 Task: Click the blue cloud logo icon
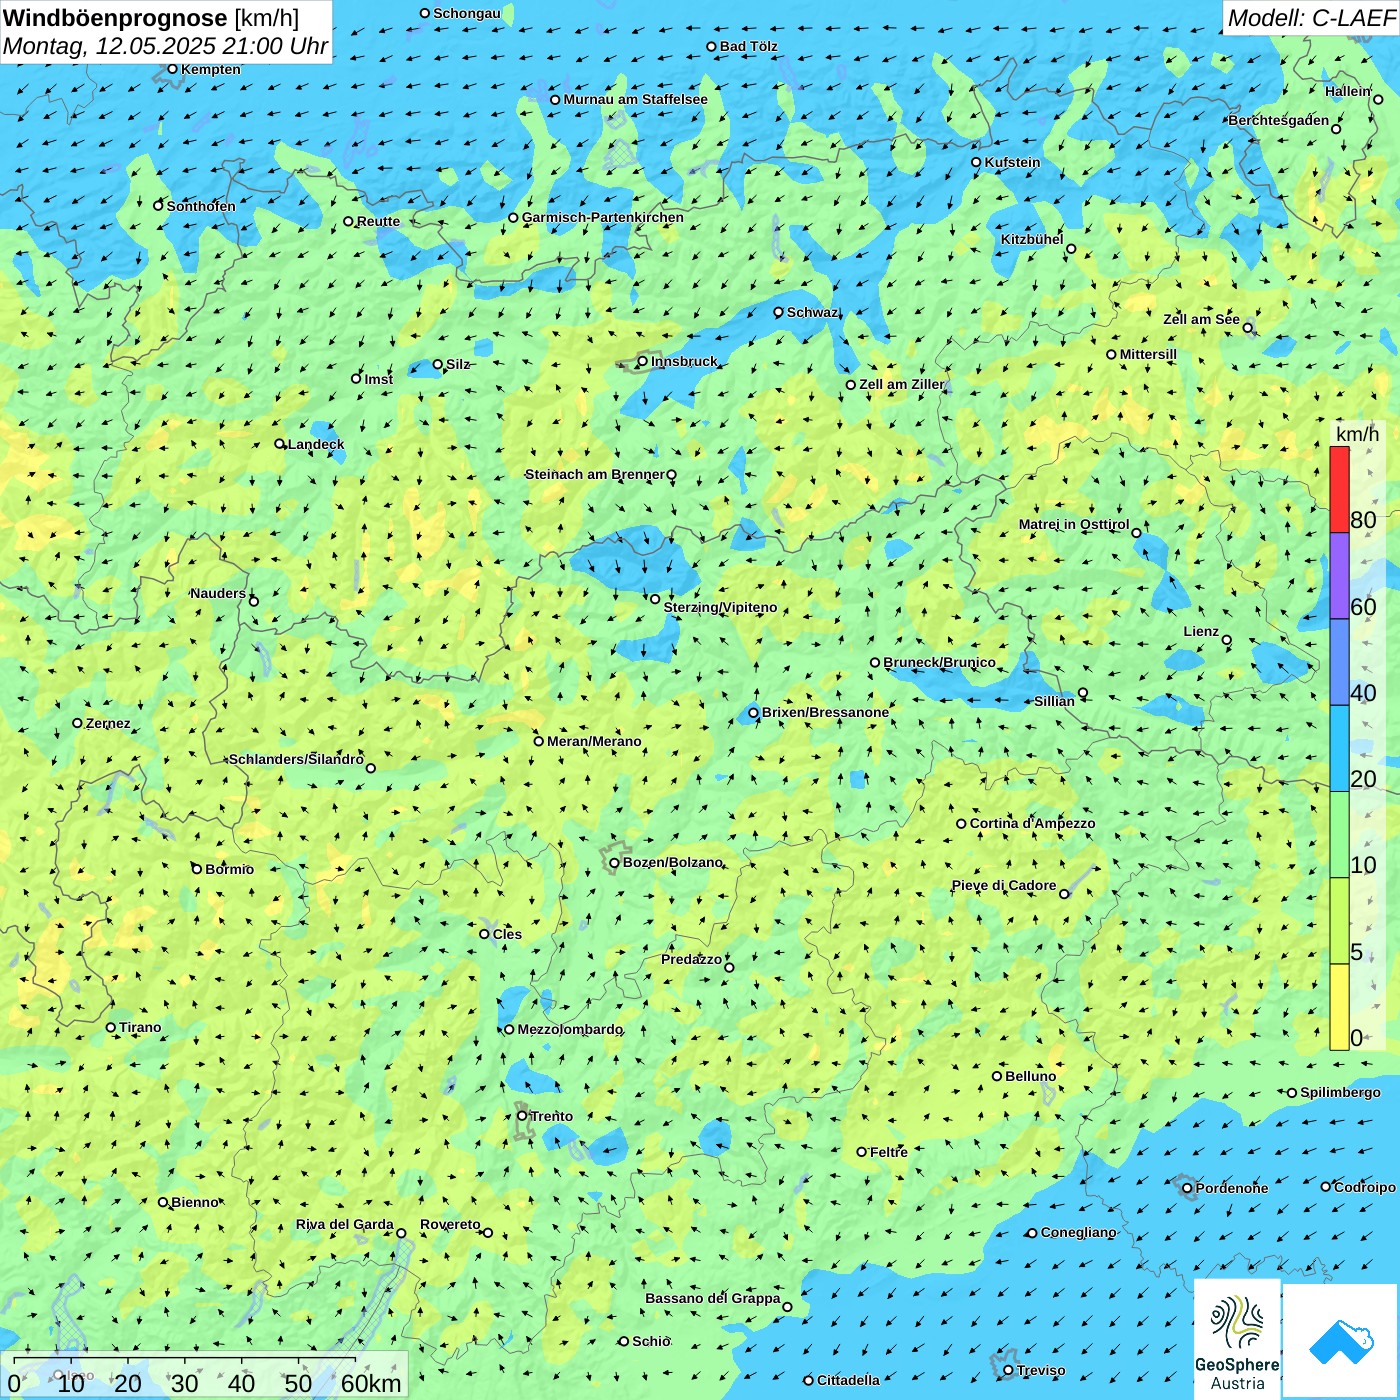1340,1341
